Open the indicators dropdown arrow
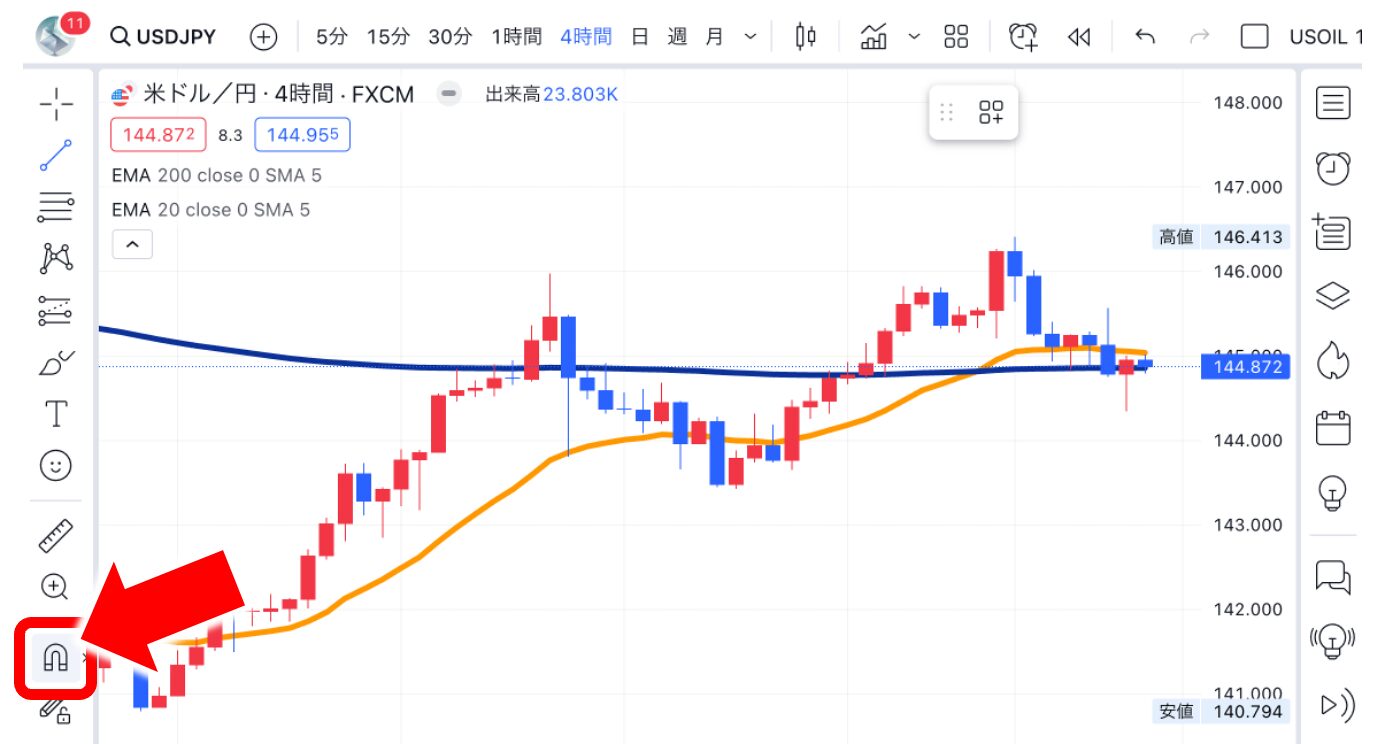1386x744 pixels. pyautogui.click(x=914, y=37)
